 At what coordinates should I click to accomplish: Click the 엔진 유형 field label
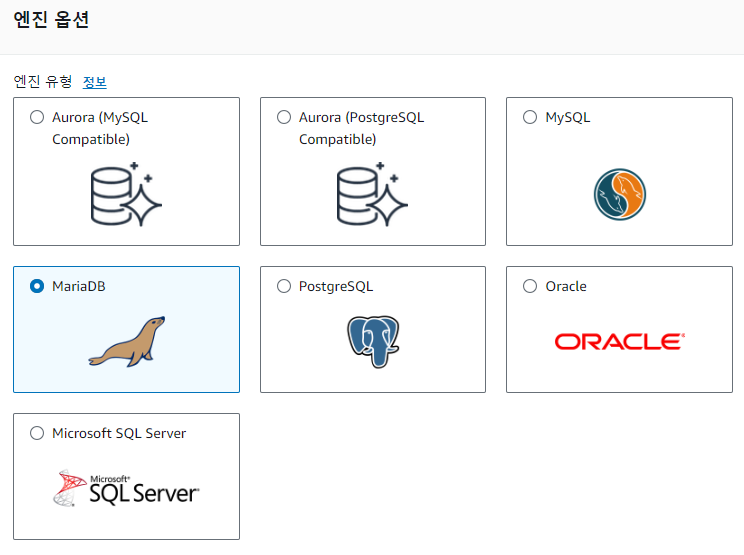43,82
